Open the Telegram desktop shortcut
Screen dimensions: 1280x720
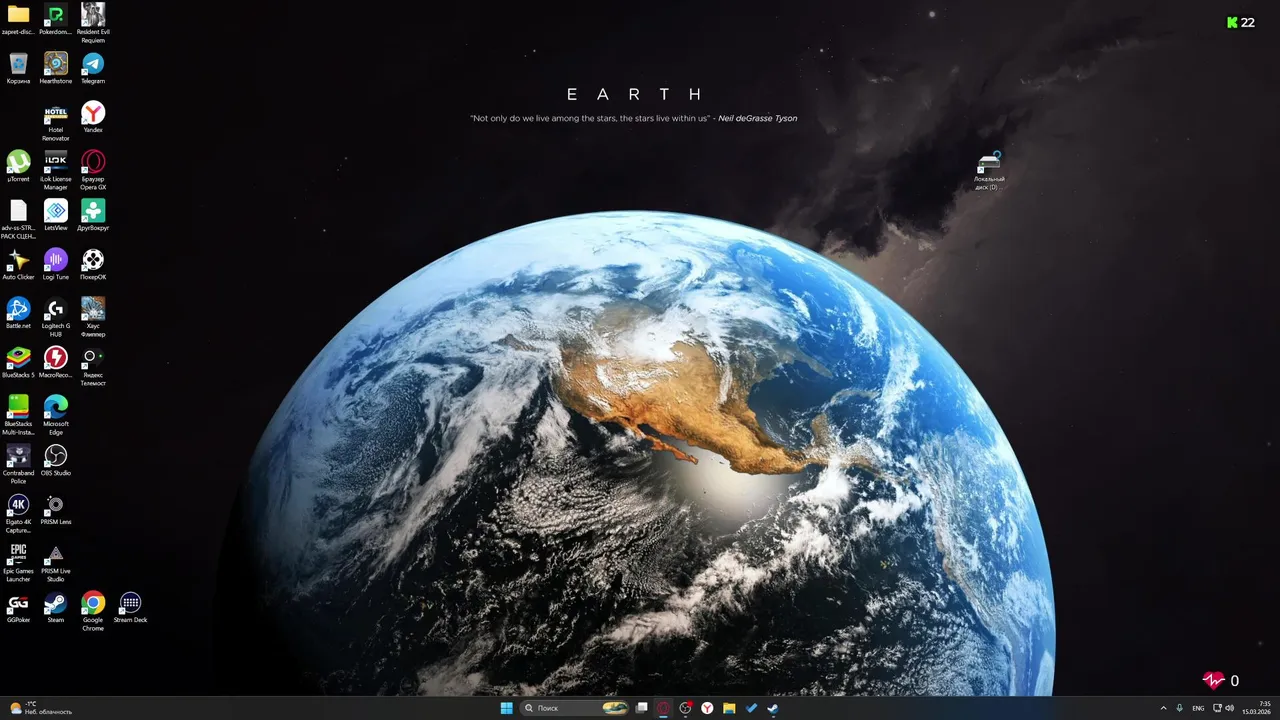[x=93, y=68]
